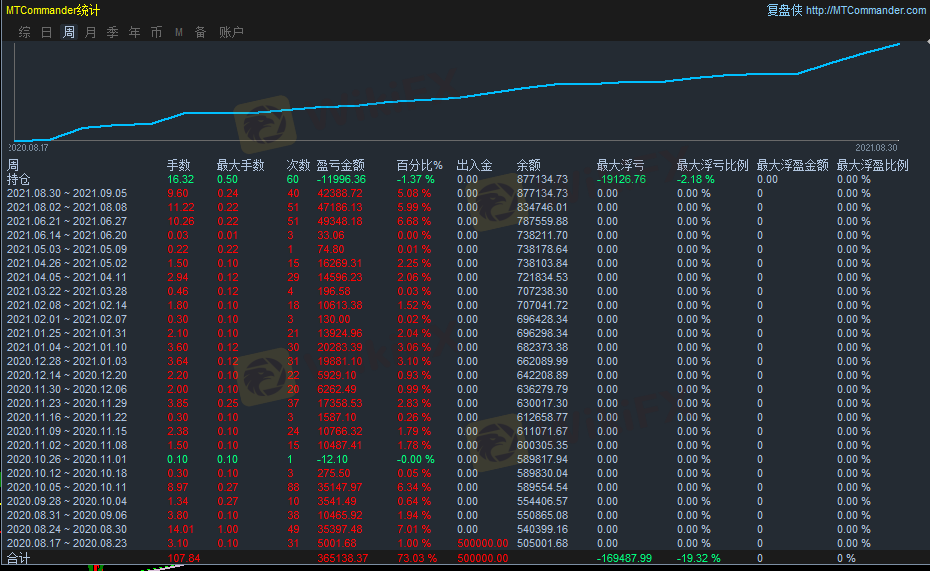Click the 最大浮亏比例 column header
Screen dimensions: 930x571
(x=712, y=165)
